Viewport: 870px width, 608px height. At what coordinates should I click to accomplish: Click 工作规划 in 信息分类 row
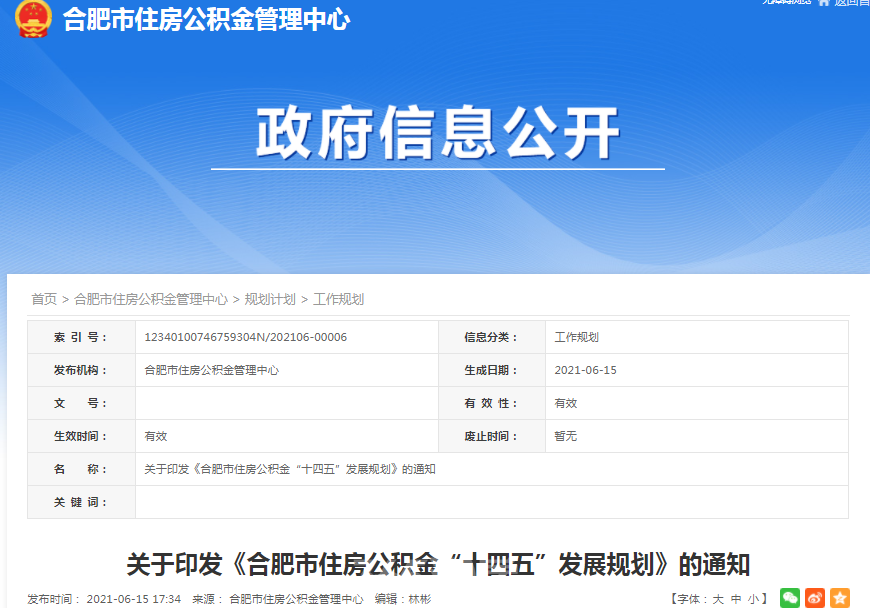pos(577,337)
